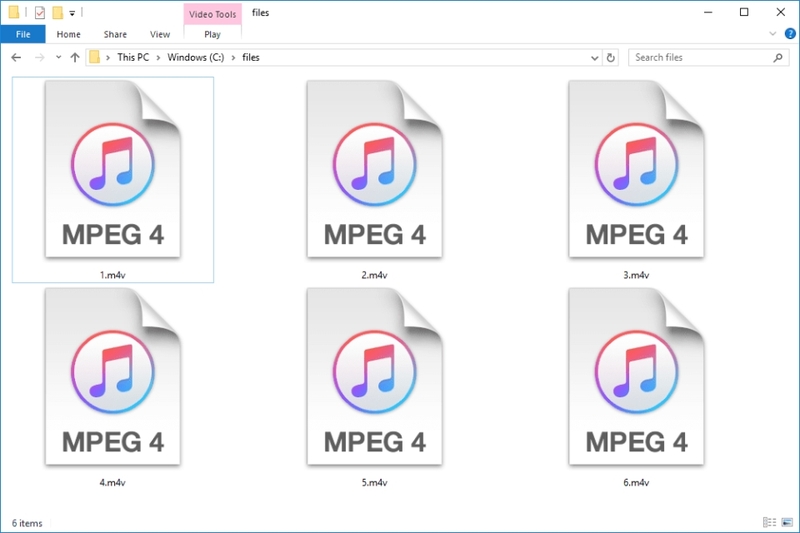This screenshot has height=533, width=800.
Task: Click the Properties icon in Quick Access Toolbar
Action: (x=39, y=13)
